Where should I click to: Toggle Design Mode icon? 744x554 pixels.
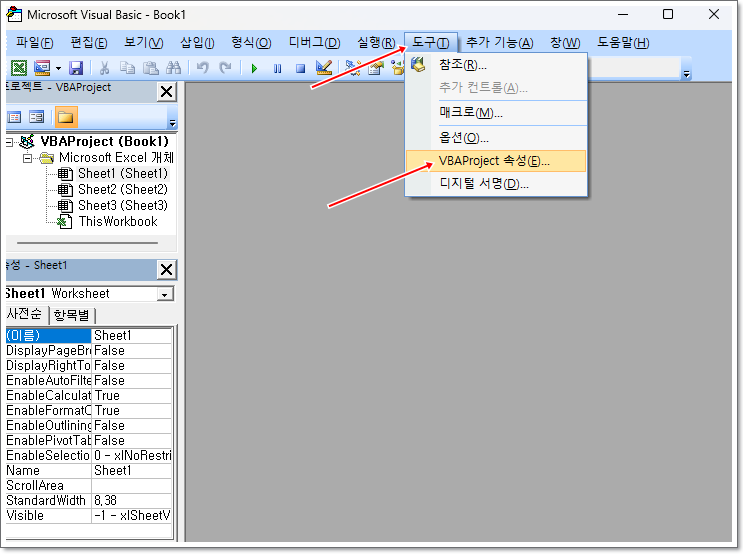click(324, 68)
